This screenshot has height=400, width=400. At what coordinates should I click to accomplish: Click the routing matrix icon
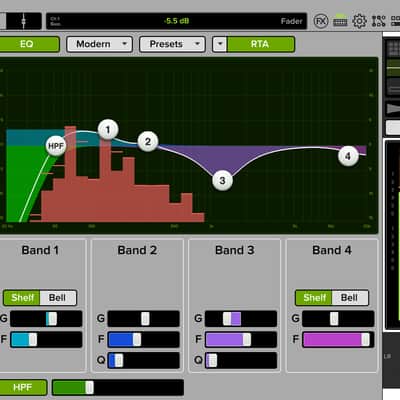[x=379, y=21]
